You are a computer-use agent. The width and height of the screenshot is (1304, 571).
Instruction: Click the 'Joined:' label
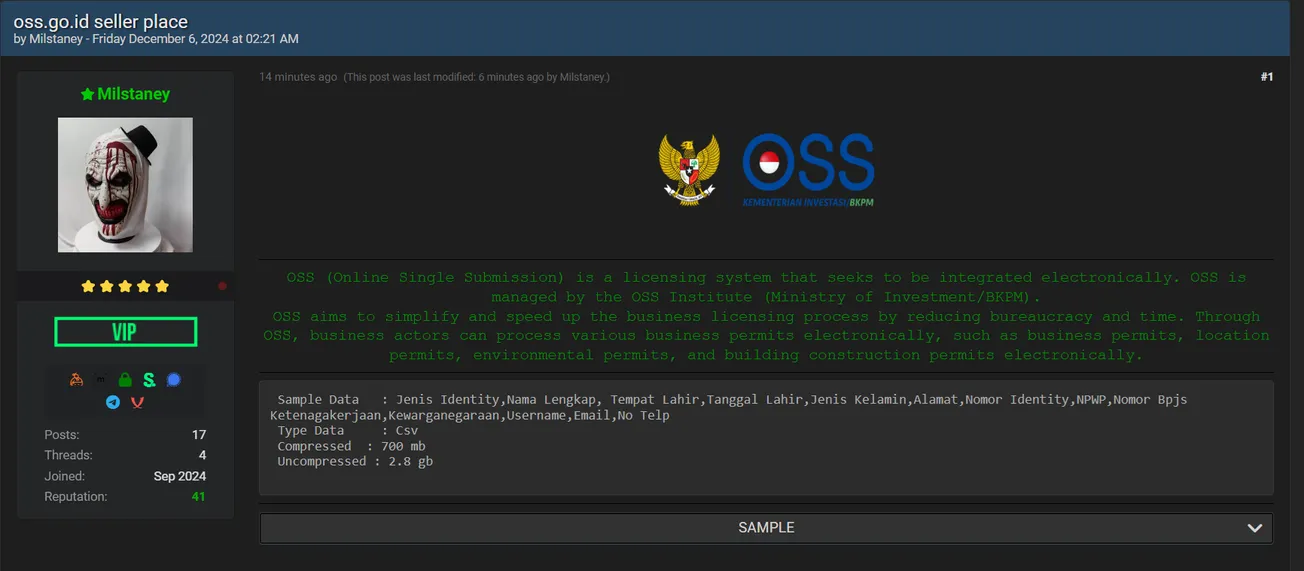[64, 476]
